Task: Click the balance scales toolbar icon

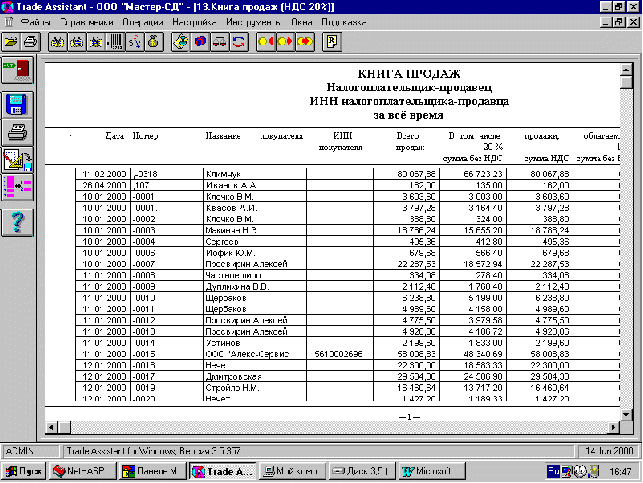Action: tap(219, 42)
